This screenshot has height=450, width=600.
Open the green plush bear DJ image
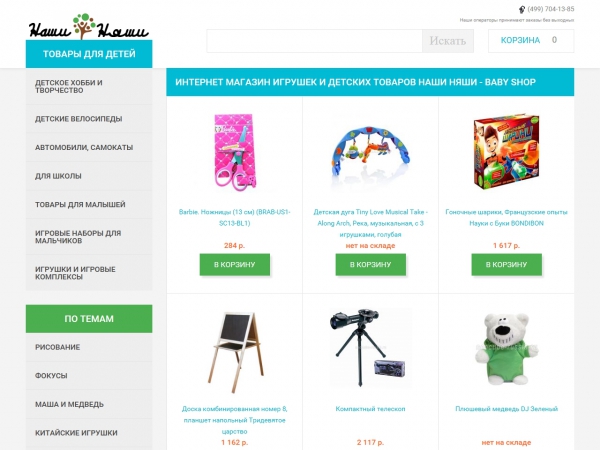pyautogui.click(x=506, y=348)
